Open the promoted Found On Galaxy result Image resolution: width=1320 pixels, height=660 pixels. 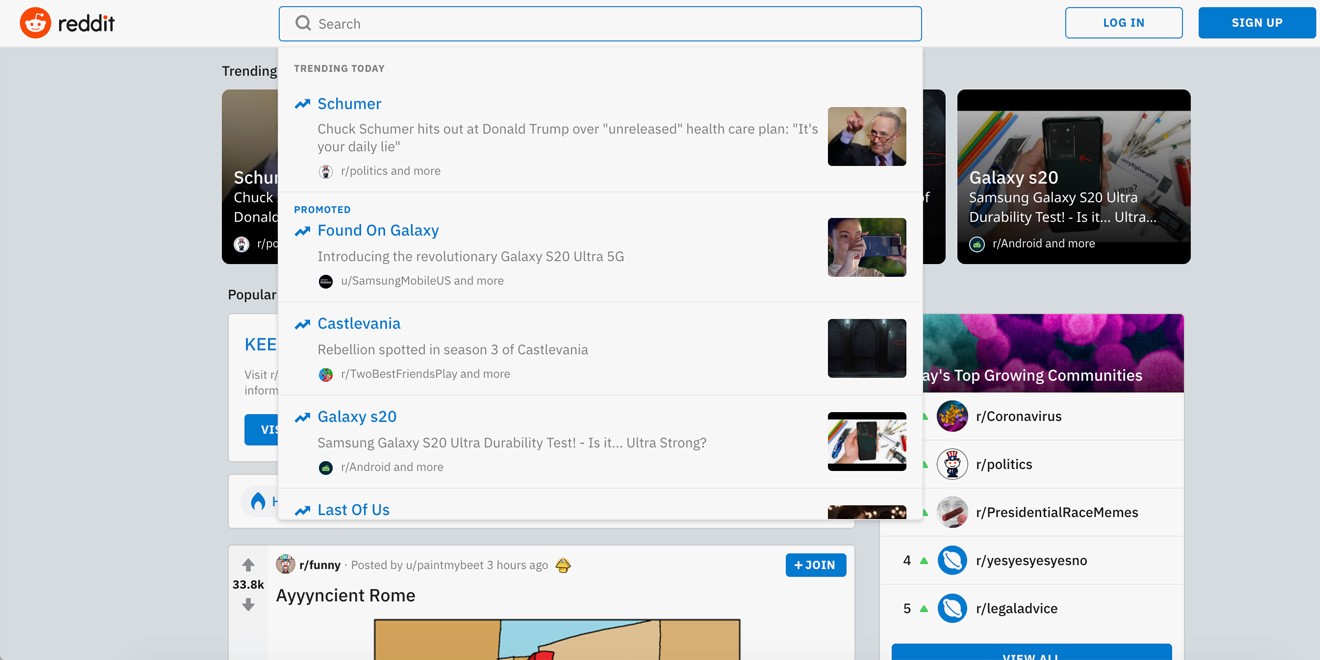tap(377, 231)
